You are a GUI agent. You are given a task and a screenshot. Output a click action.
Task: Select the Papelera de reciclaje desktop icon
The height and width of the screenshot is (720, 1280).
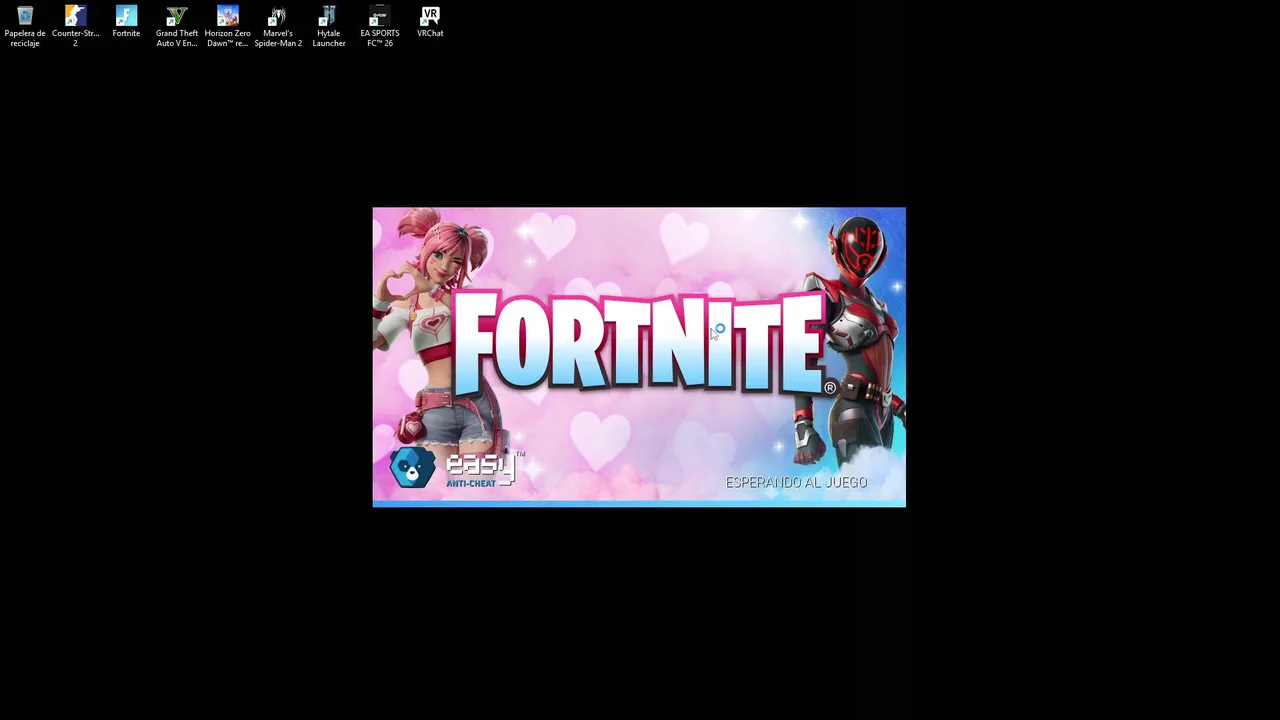25,26
